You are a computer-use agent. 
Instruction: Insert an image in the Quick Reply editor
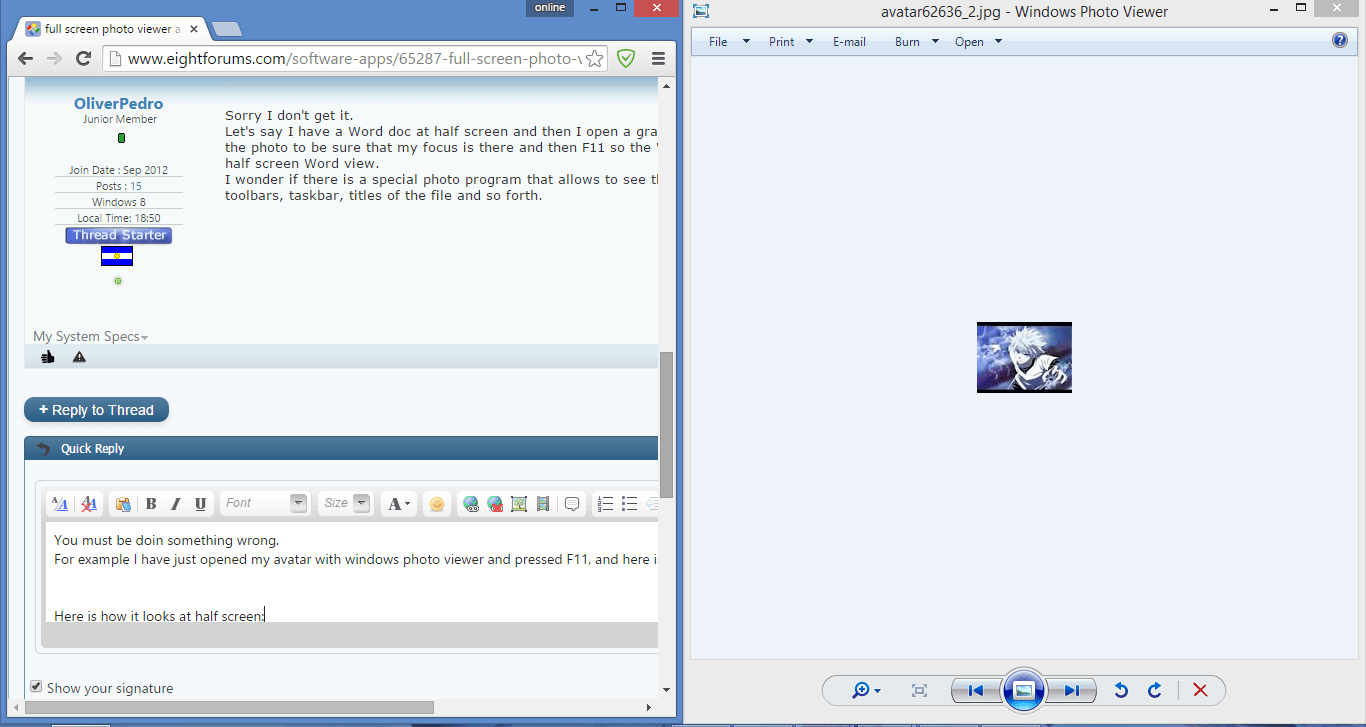tap(518, 503)
